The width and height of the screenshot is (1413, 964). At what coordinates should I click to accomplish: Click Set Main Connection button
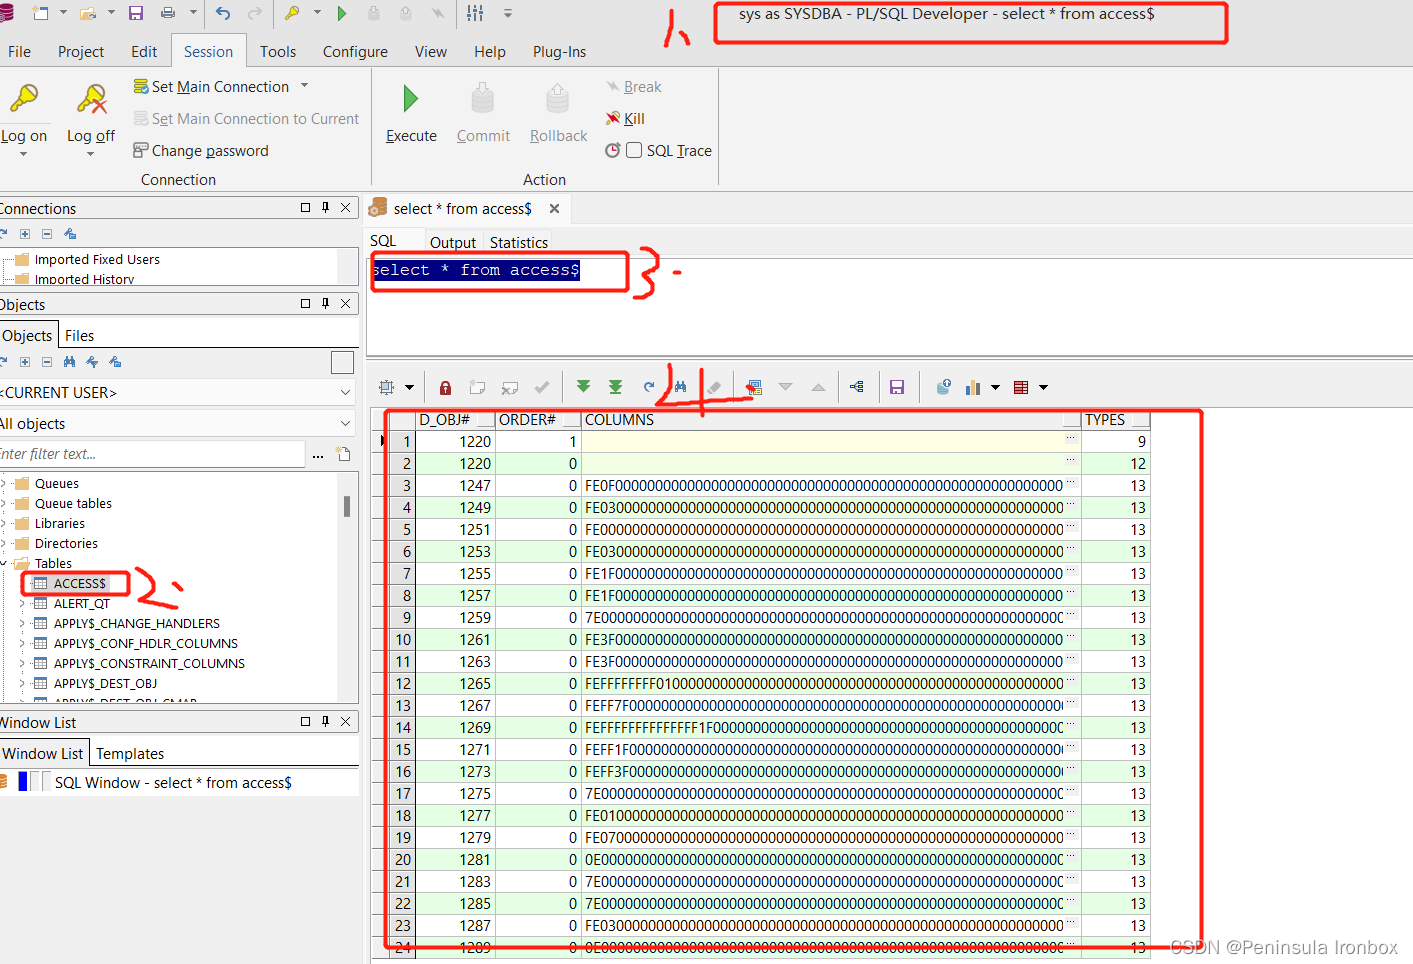212,86
